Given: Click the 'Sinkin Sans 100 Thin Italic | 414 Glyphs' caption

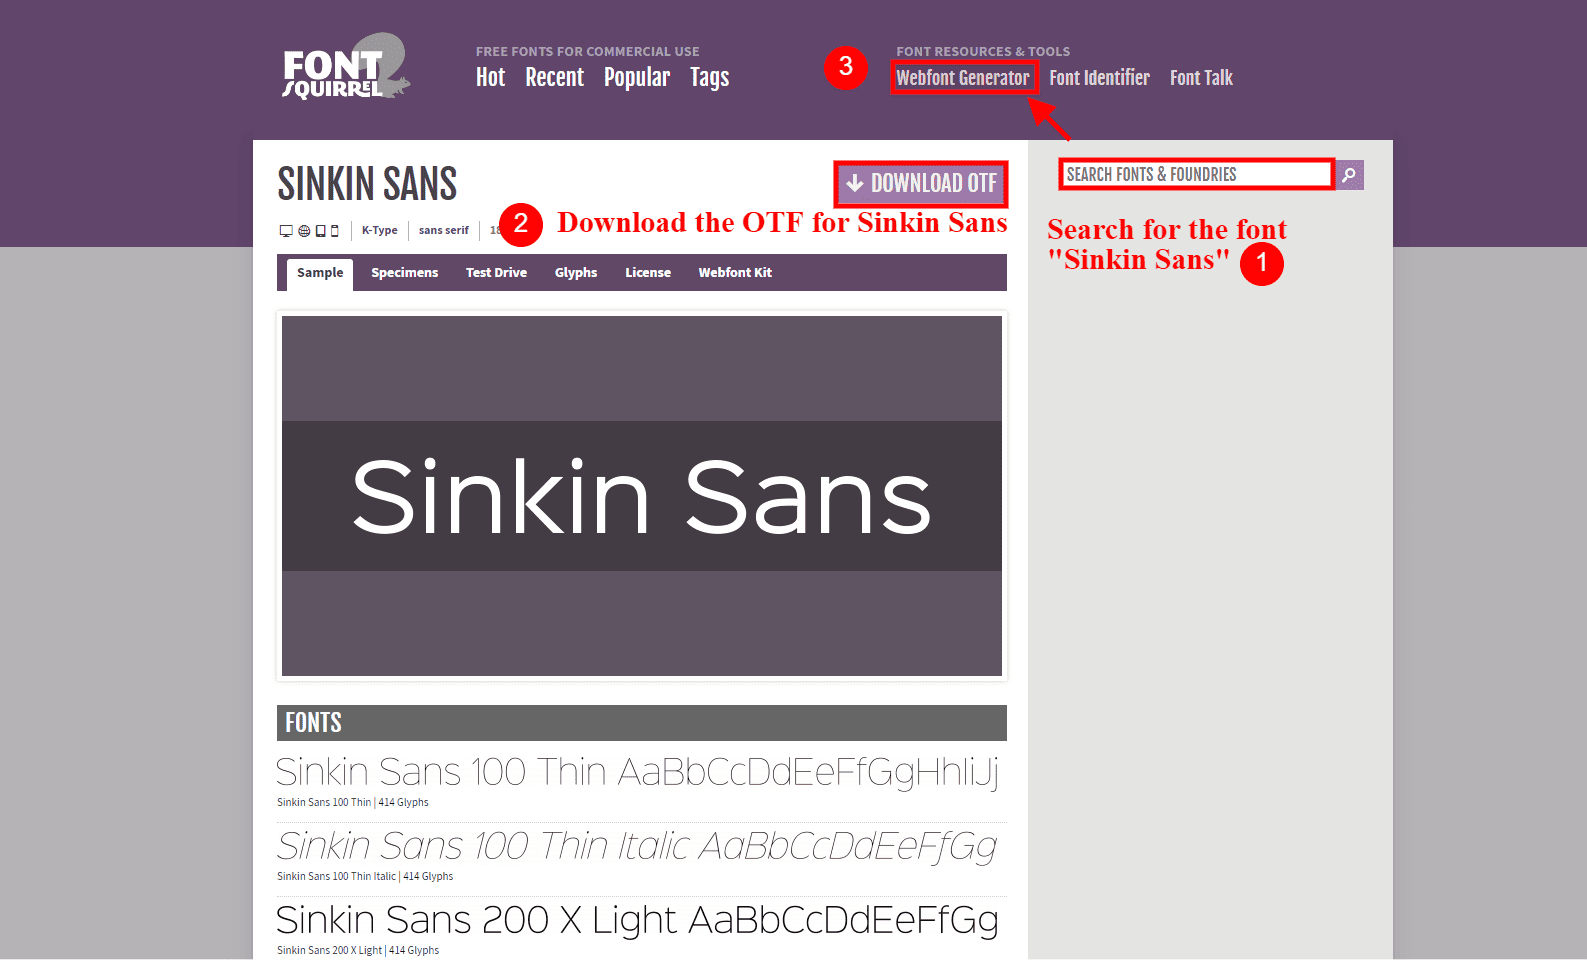Looking at the screenshot, I should [365, 876].
